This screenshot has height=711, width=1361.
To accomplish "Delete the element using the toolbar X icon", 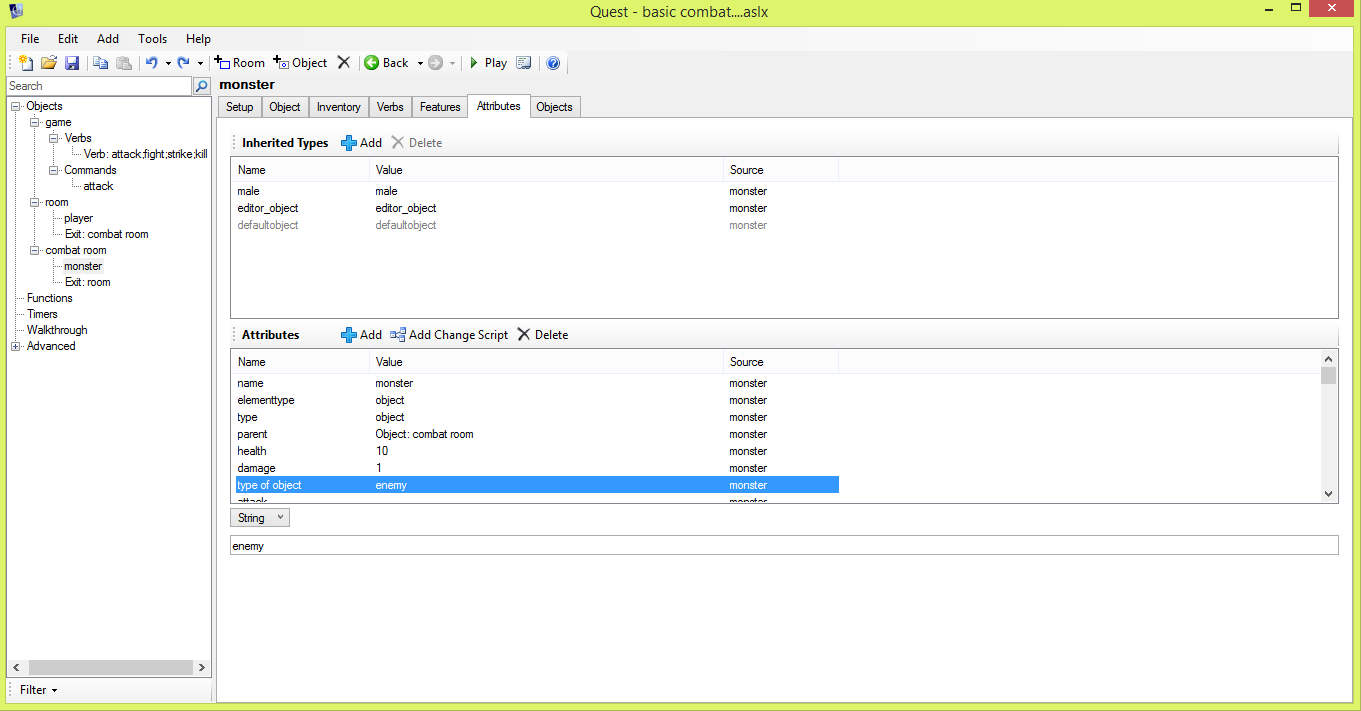I will point(344,63).
